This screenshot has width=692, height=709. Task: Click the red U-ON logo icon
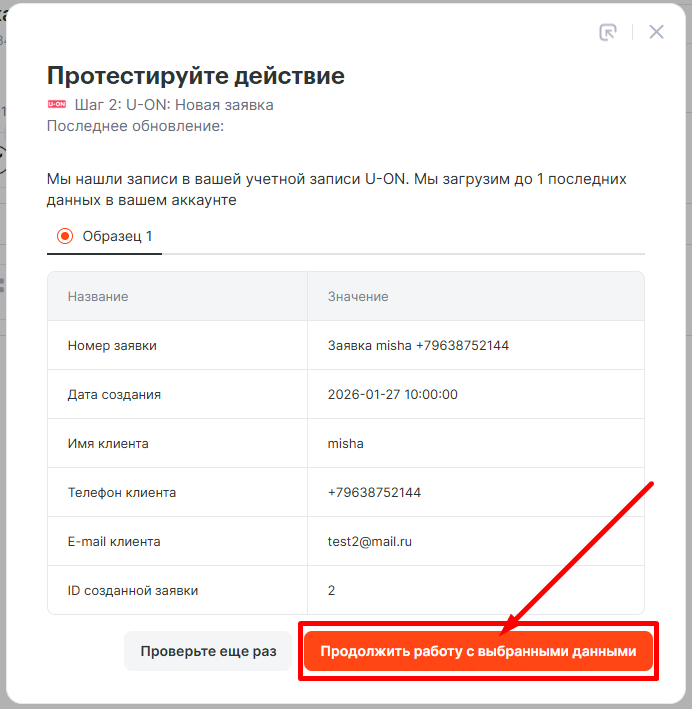tap(57, 104)
